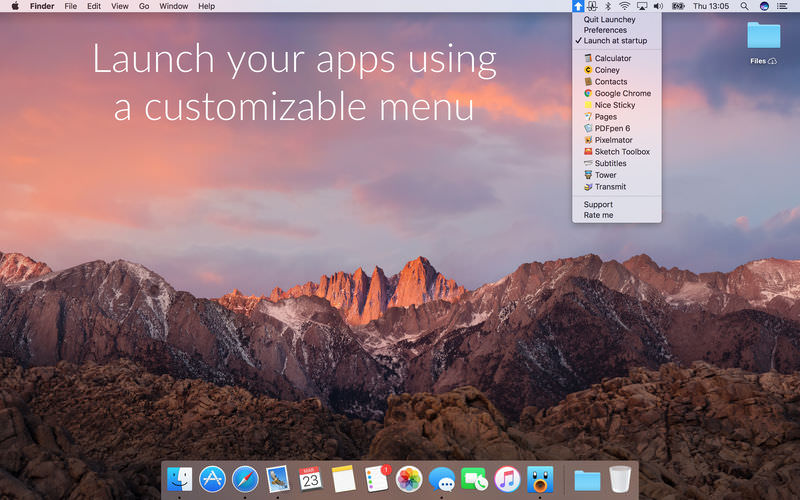
Task: Open Safari from the Dock
Action: click(x=245, y=479)
